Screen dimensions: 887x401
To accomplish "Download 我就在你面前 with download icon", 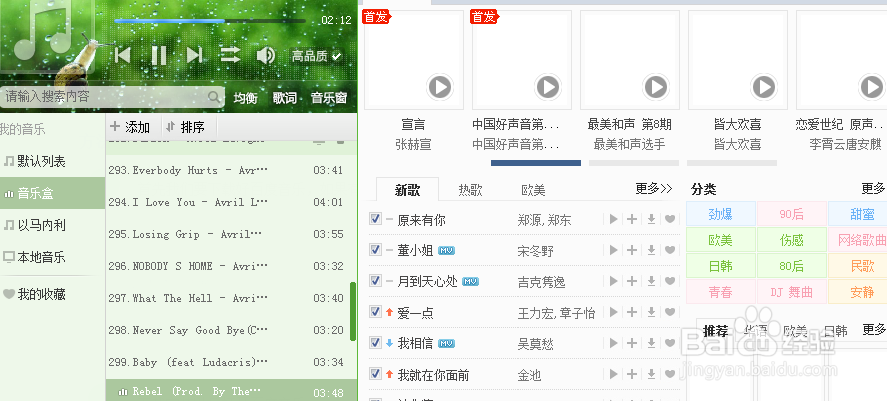I will tap(651, 374).
